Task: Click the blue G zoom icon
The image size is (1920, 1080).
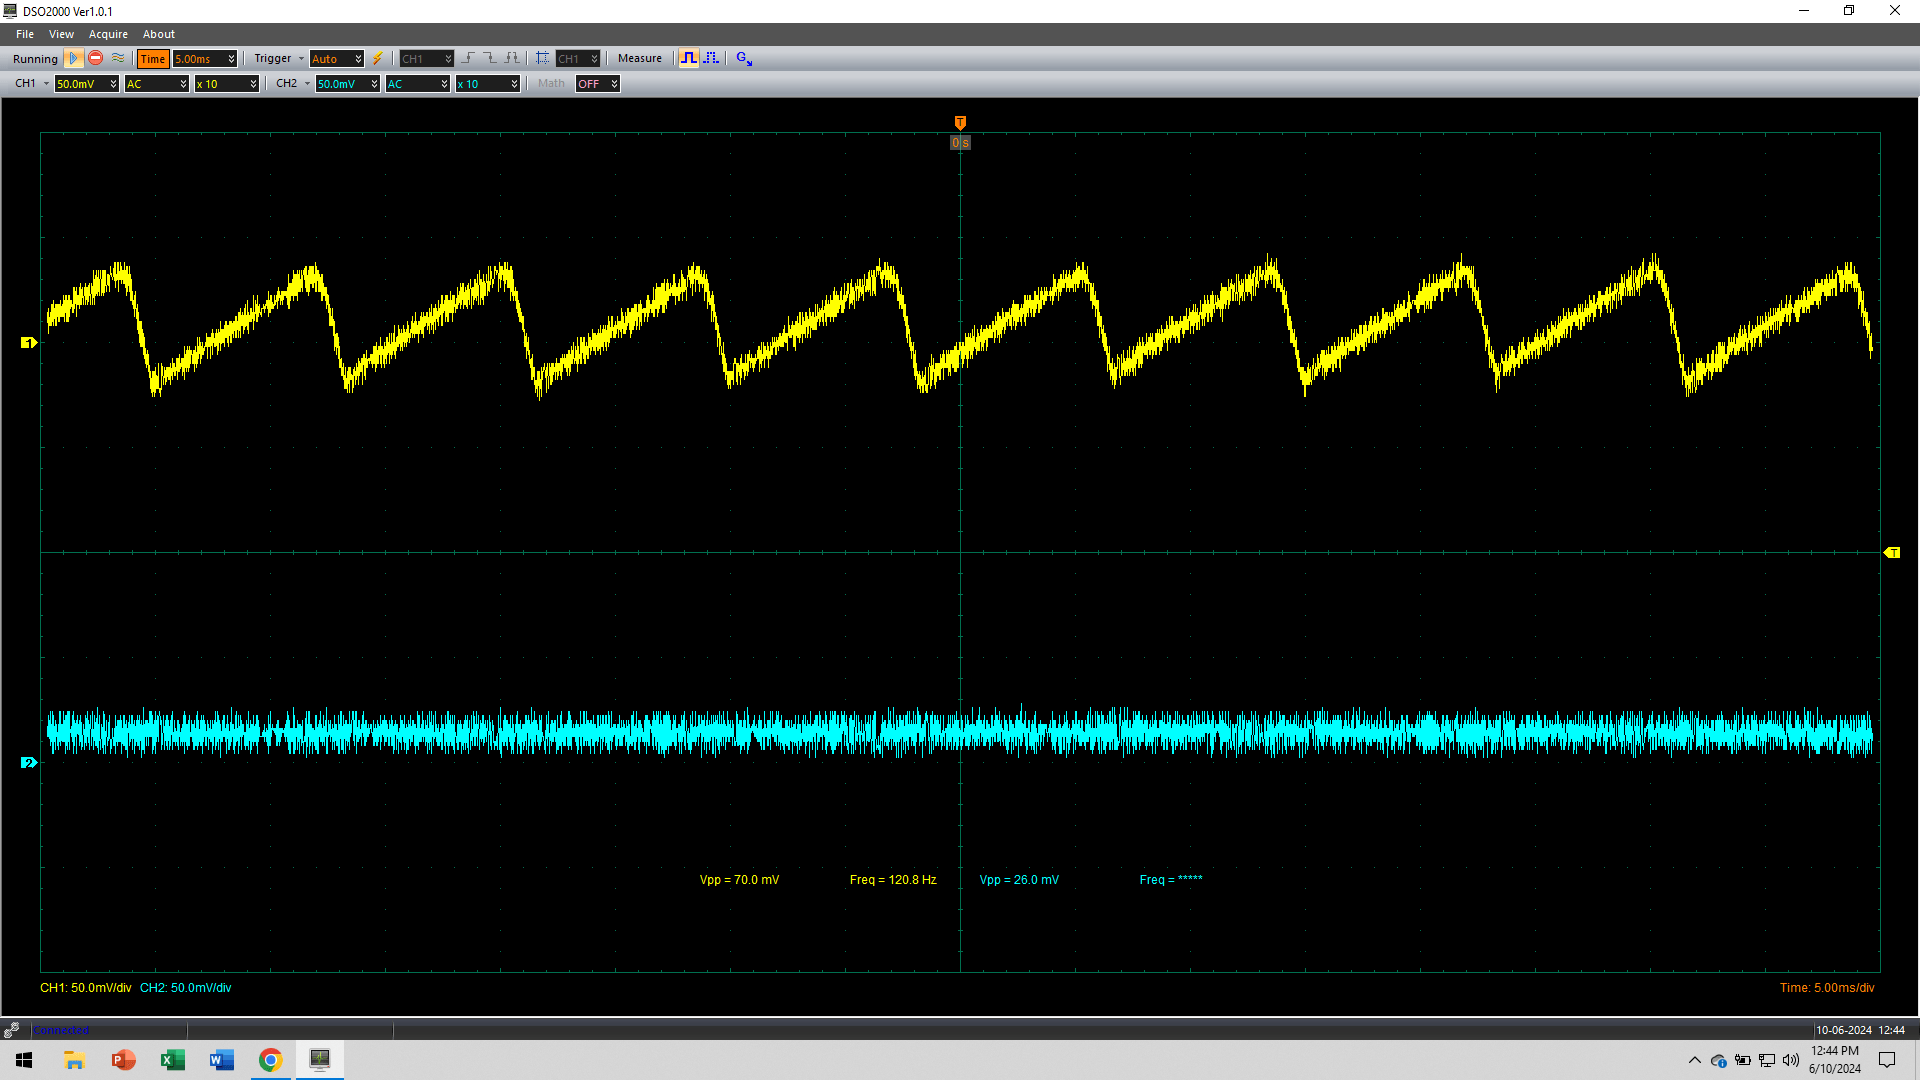Action: click(744, 59)
